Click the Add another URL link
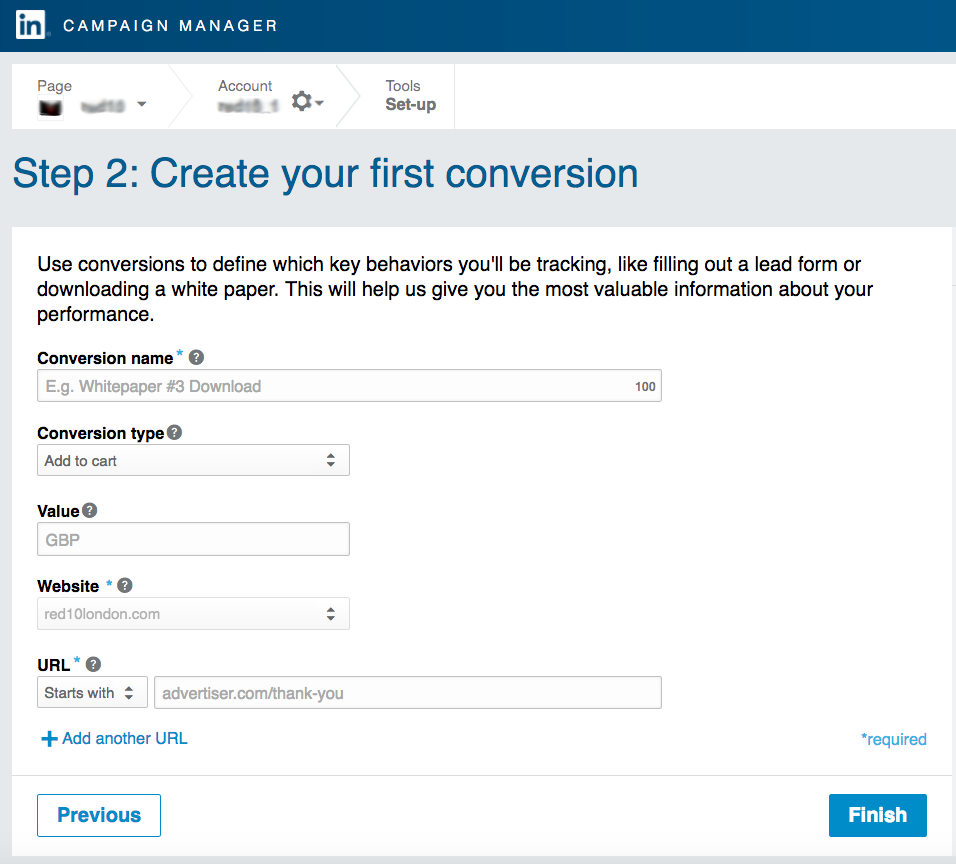 125,739
